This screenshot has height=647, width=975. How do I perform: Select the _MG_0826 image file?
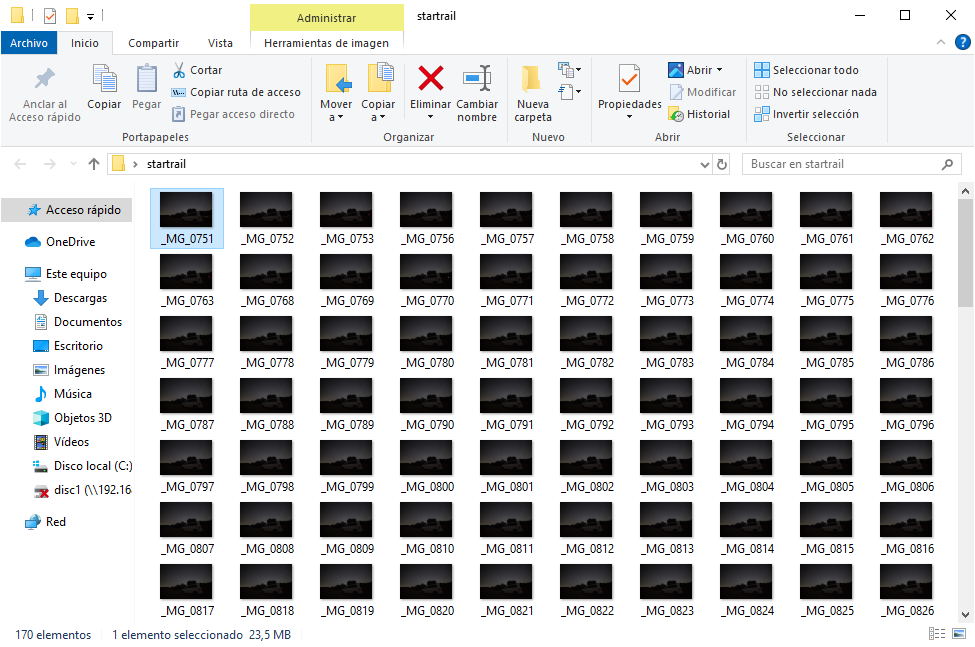[907, 590]
